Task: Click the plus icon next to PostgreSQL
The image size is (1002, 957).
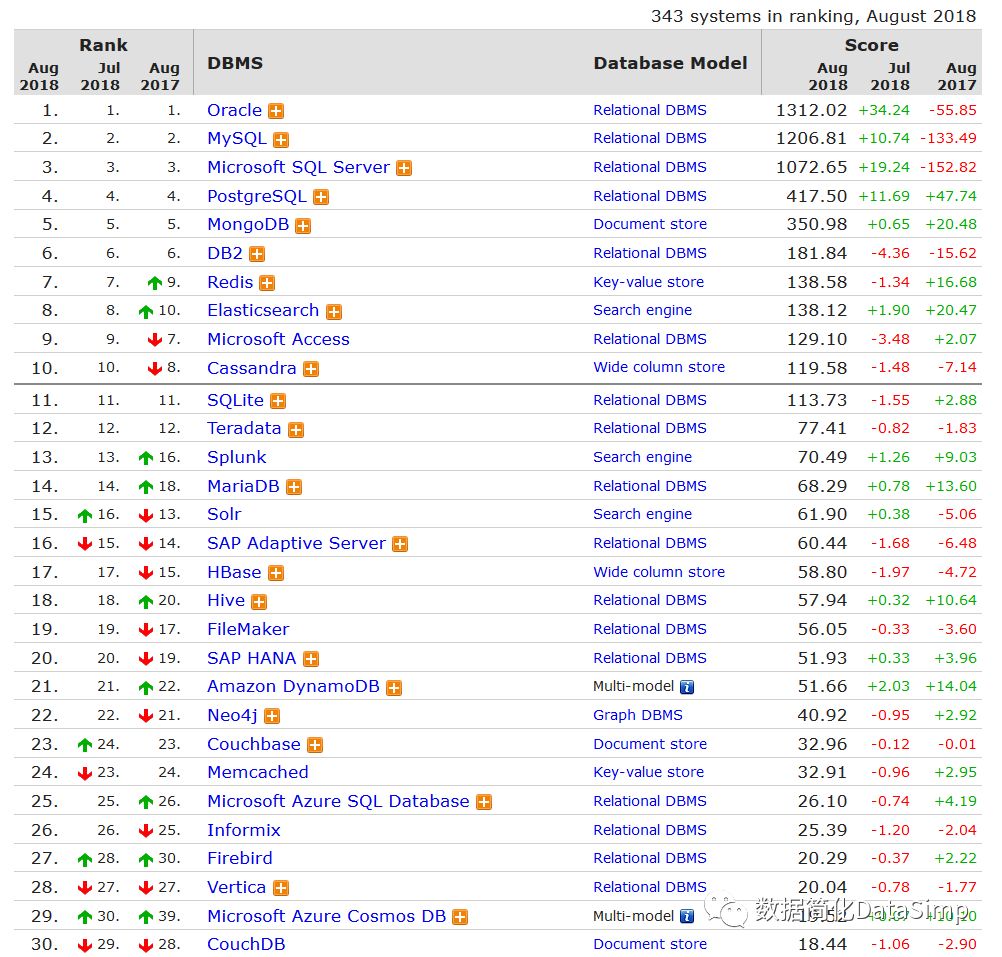Action: coord(321,197)
